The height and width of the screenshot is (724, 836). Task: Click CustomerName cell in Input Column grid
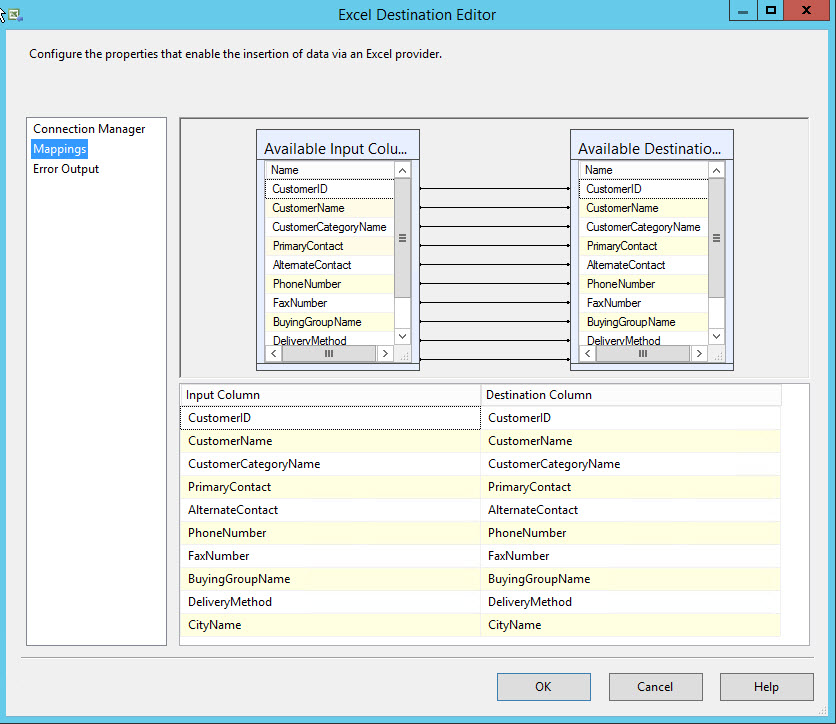[331, 441]
